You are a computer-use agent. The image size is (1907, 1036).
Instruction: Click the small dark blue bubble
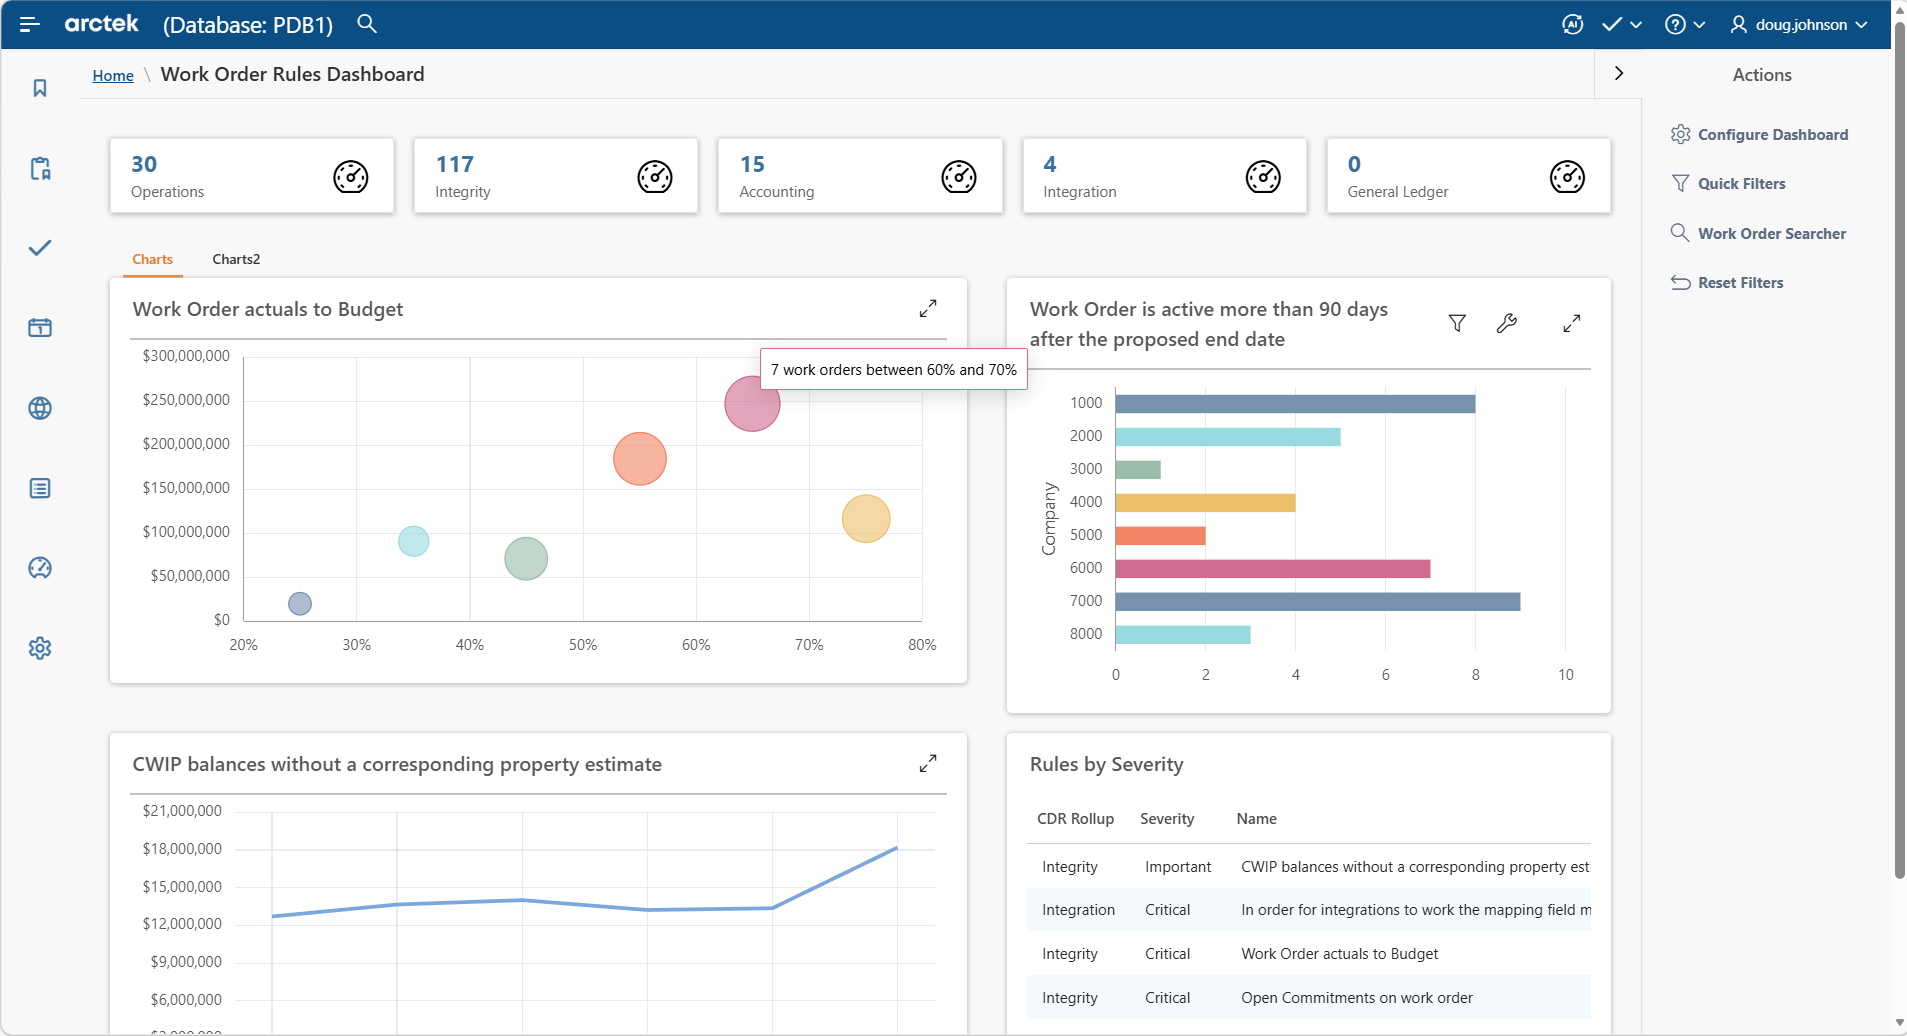tap(300, 604)
